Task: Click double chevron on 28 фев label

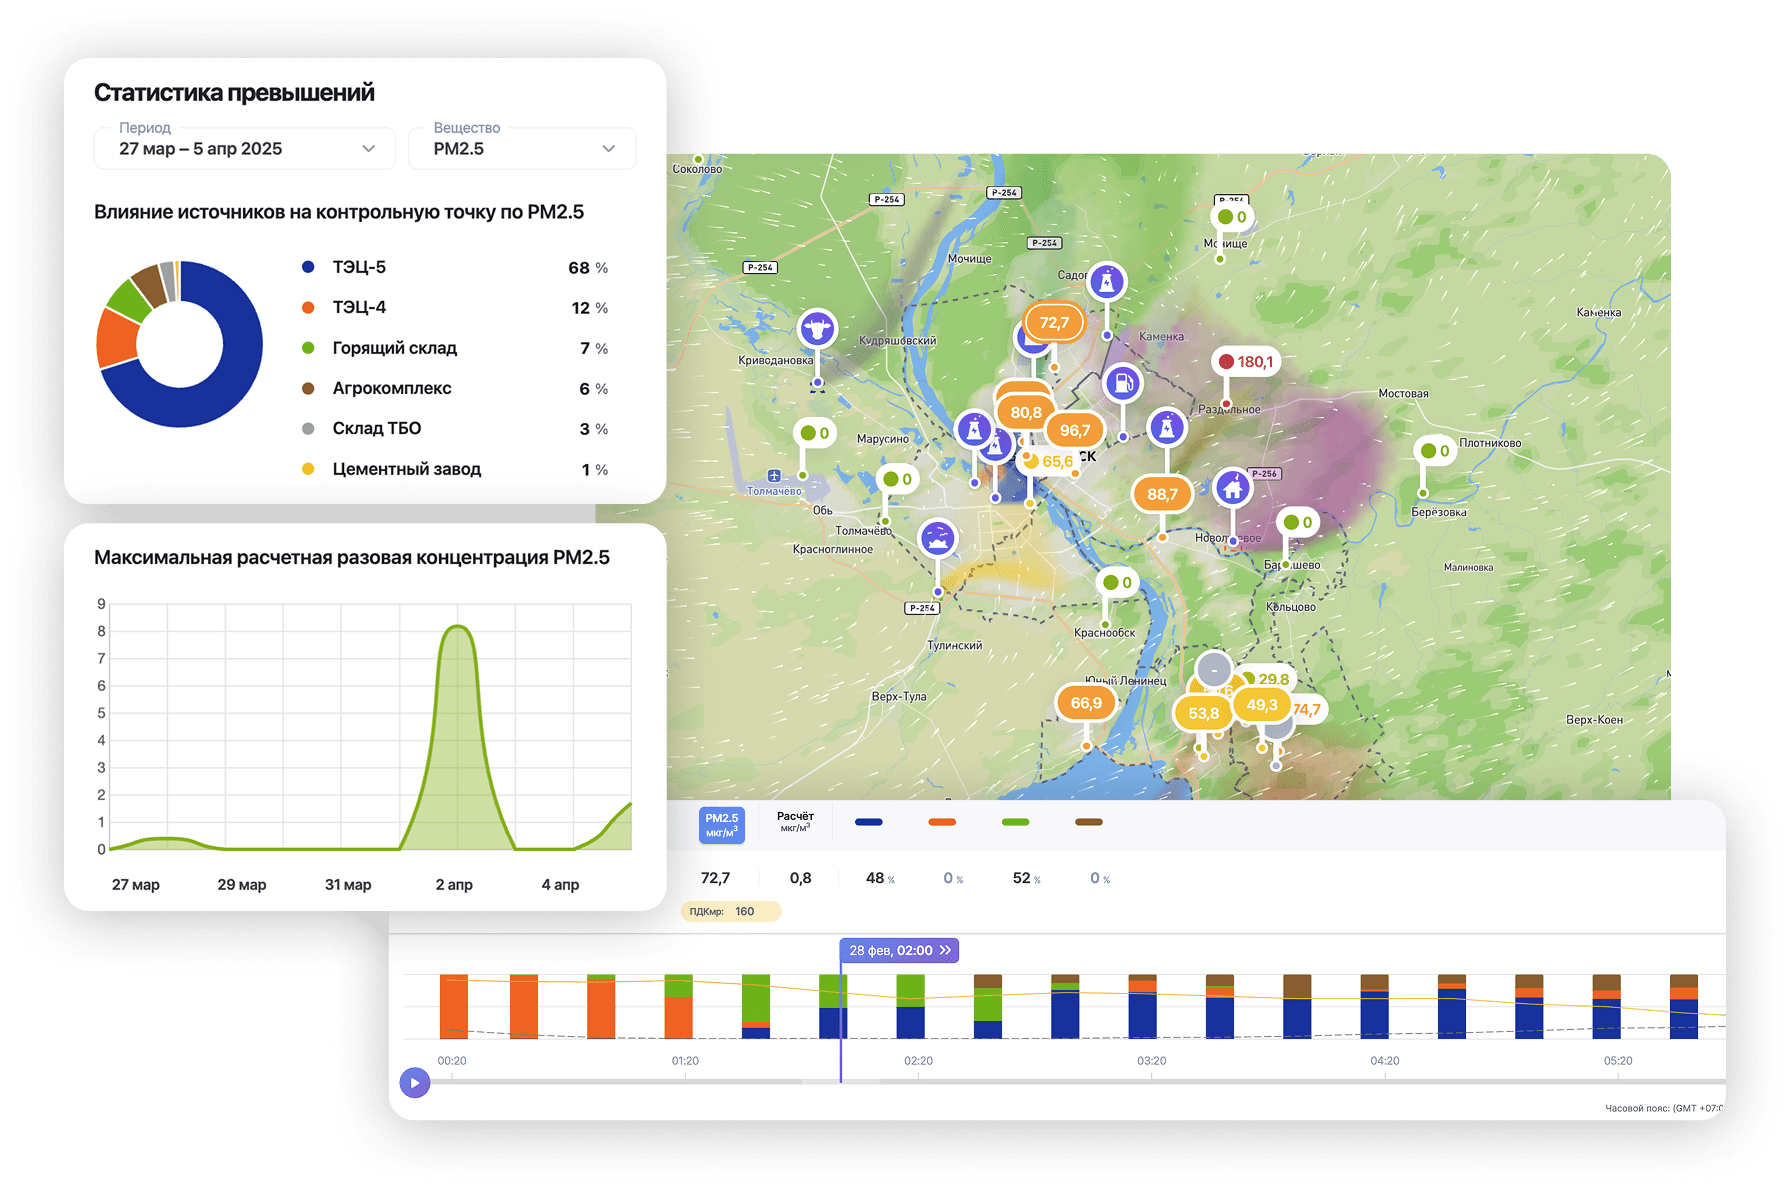Action: (945, 950)
